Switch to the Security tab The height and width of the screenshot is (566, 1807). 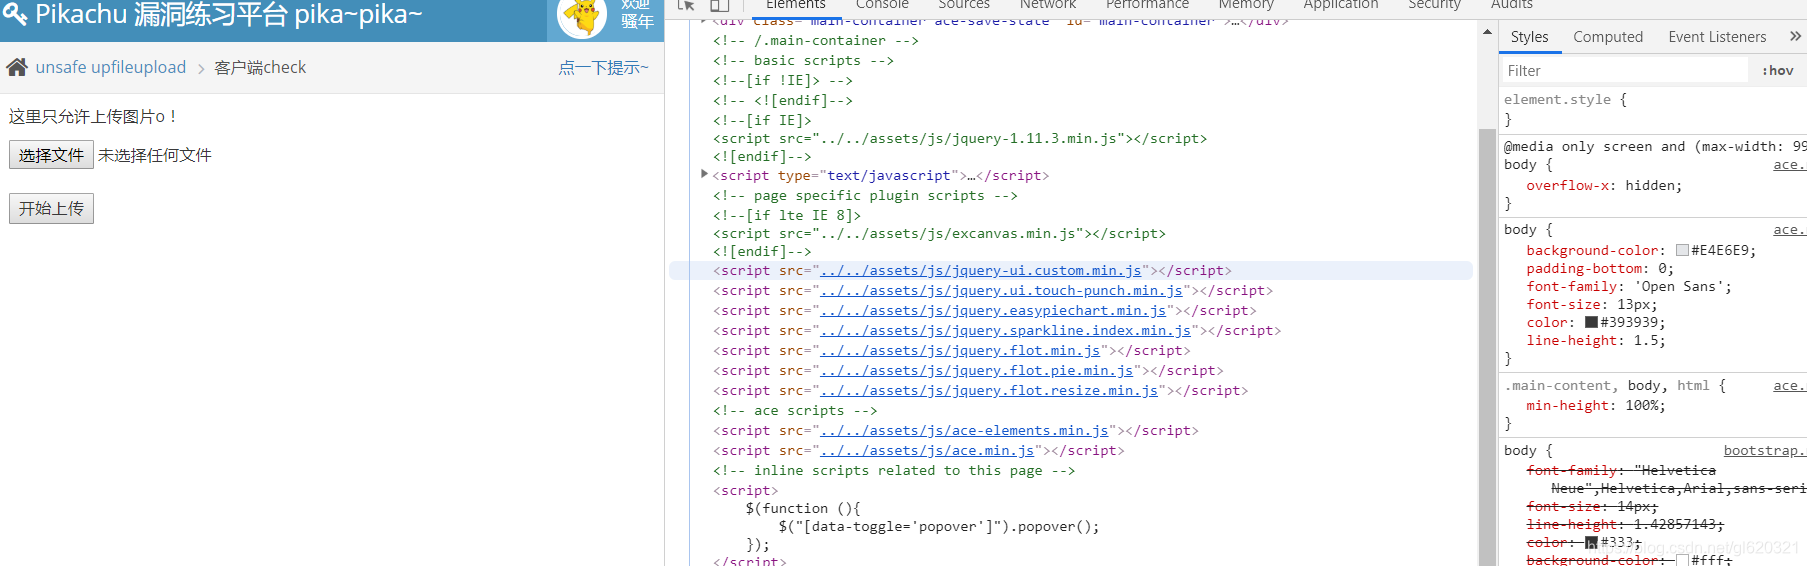click(x=1434, y=5)
